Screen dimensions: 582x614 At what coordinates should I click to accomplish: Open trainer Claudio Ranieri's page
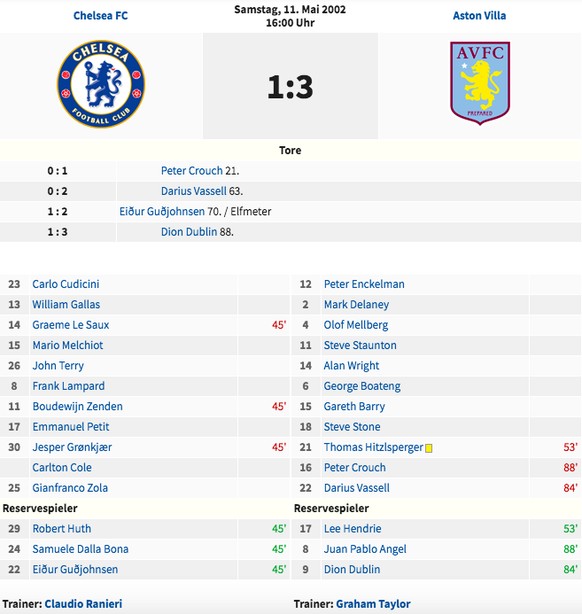tap(83, 603)
